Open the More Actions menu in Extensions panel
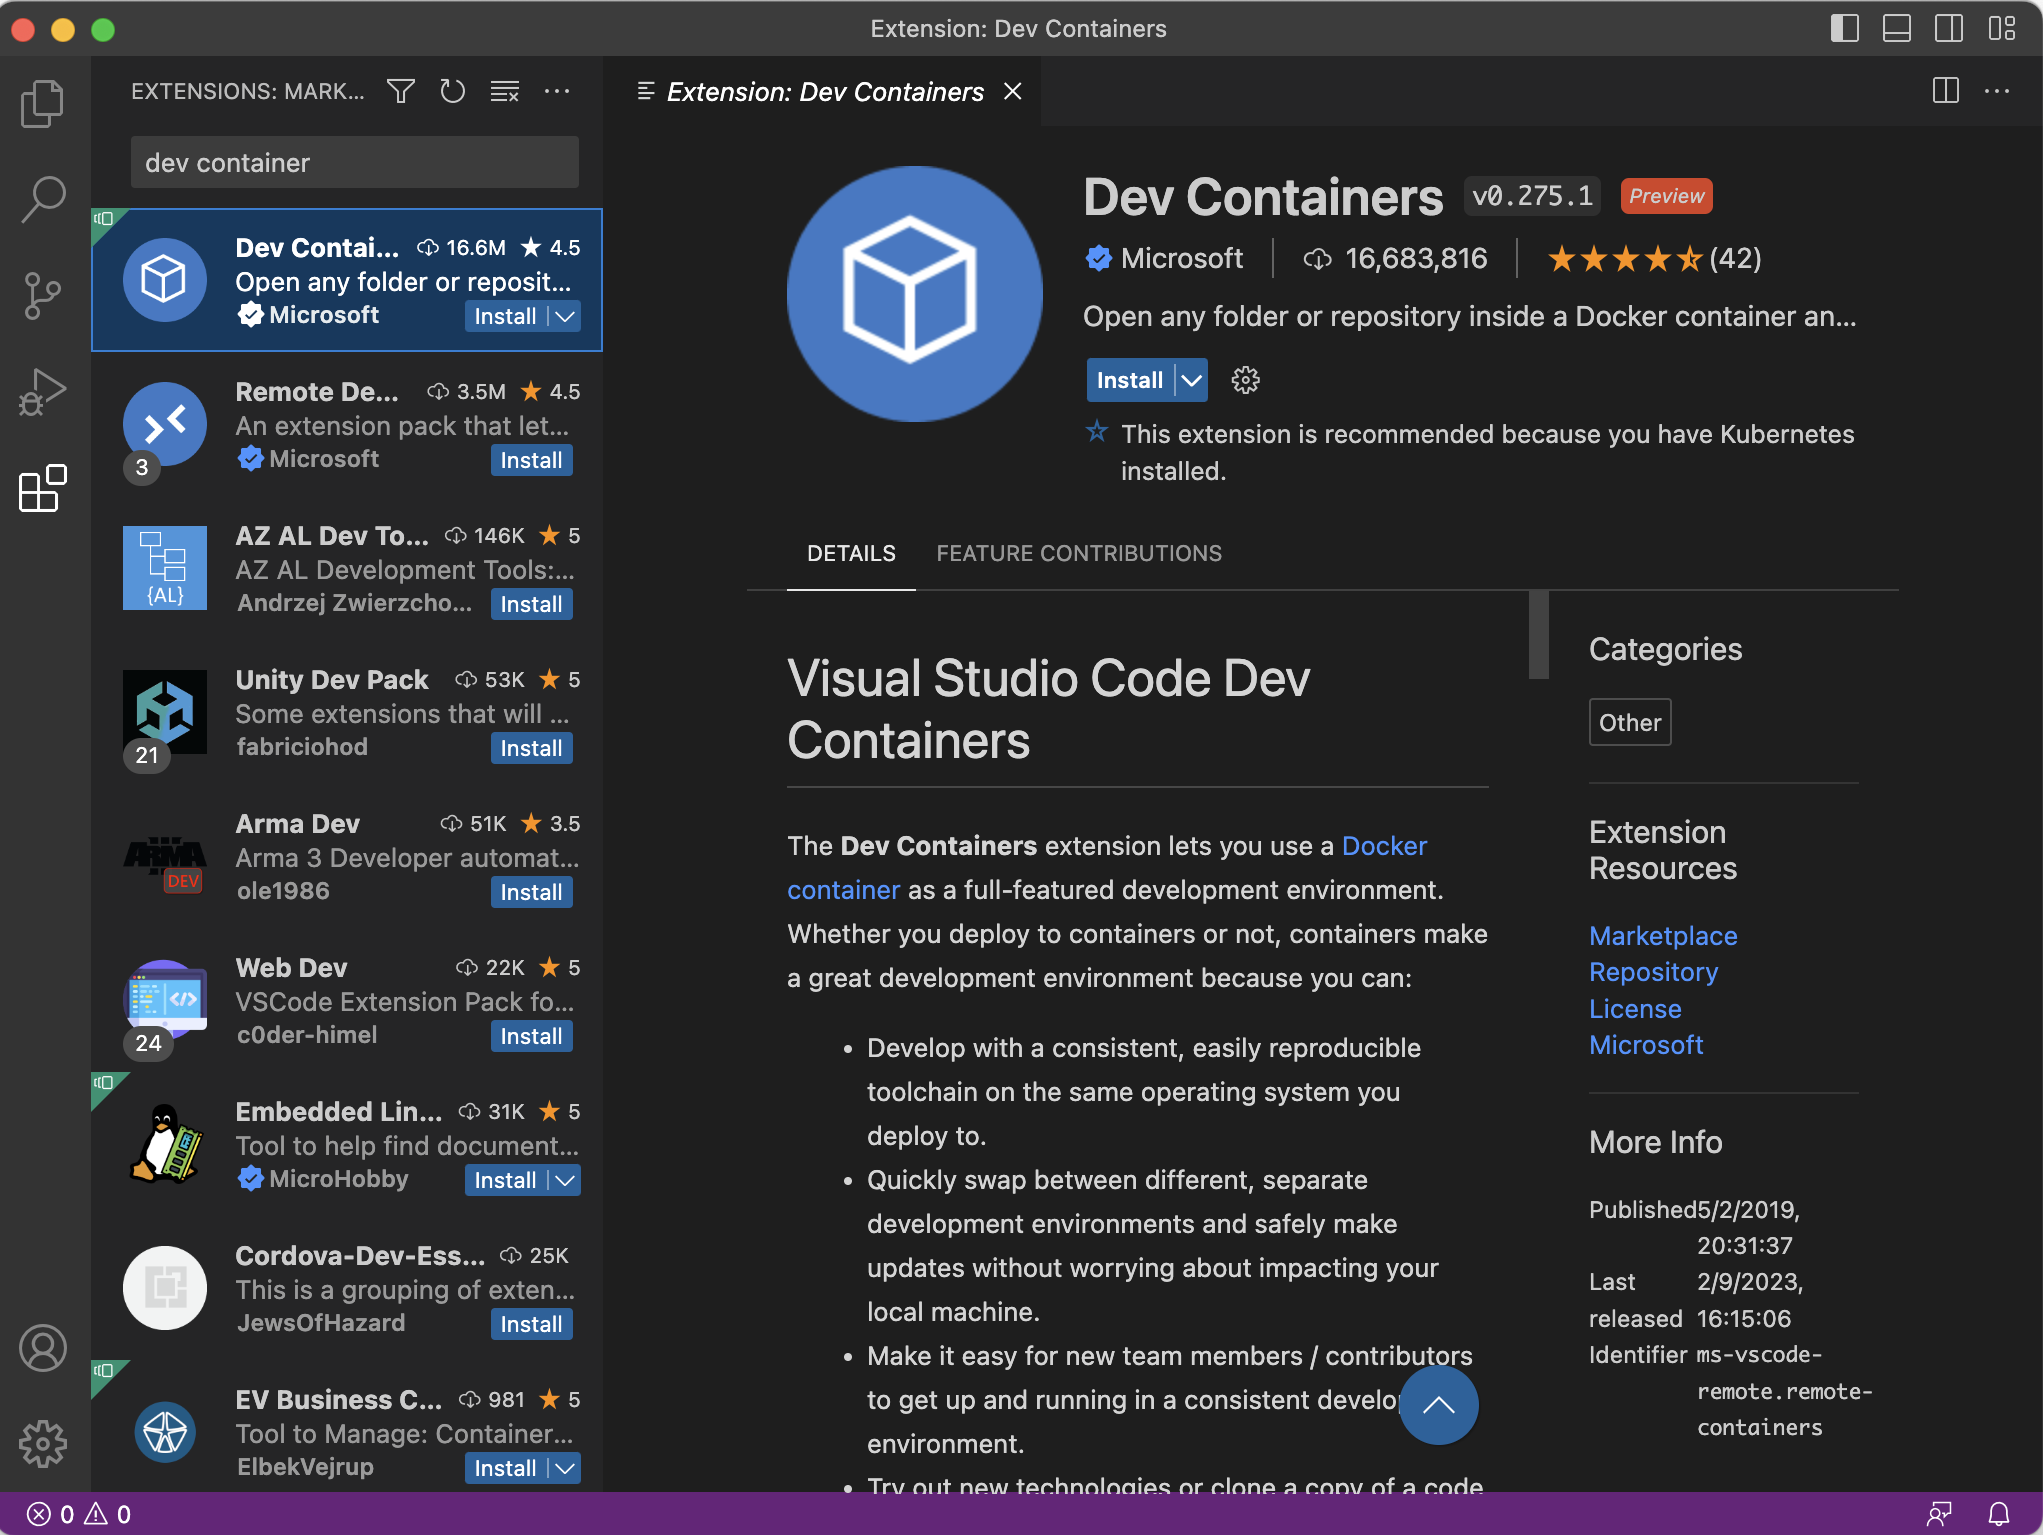The height and width of the screenshot is (1535, 2043). [x=557, y=91]
